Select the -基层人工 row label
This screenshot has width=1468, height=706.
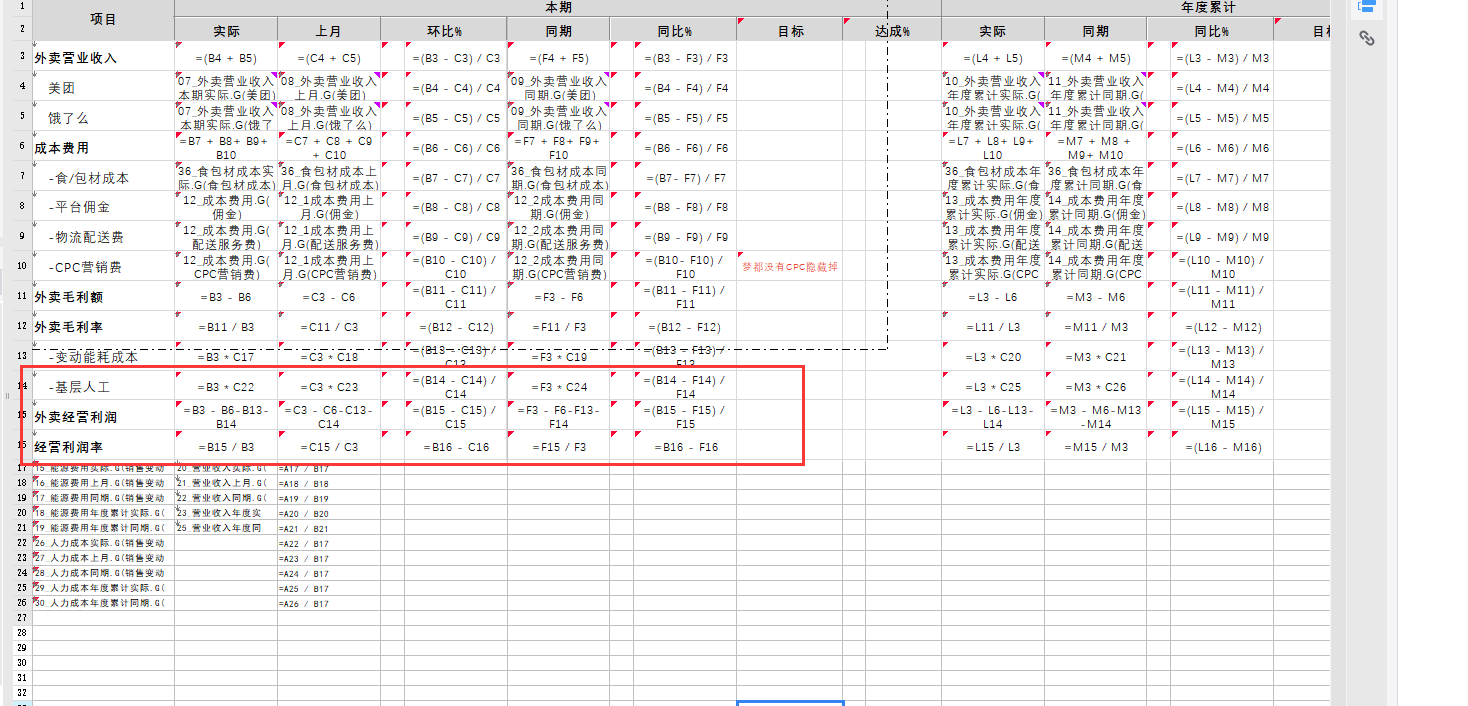click(104, 386)
